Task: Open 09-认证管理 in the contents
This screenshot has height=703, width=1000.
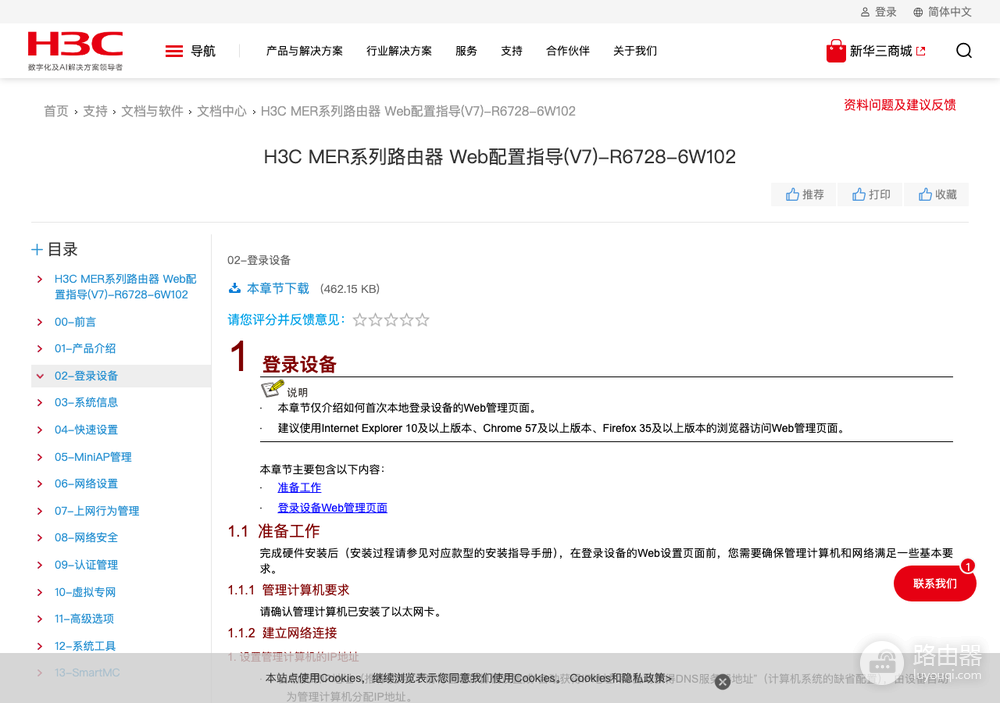Action: pyautogui.click(x=86, y=565)
